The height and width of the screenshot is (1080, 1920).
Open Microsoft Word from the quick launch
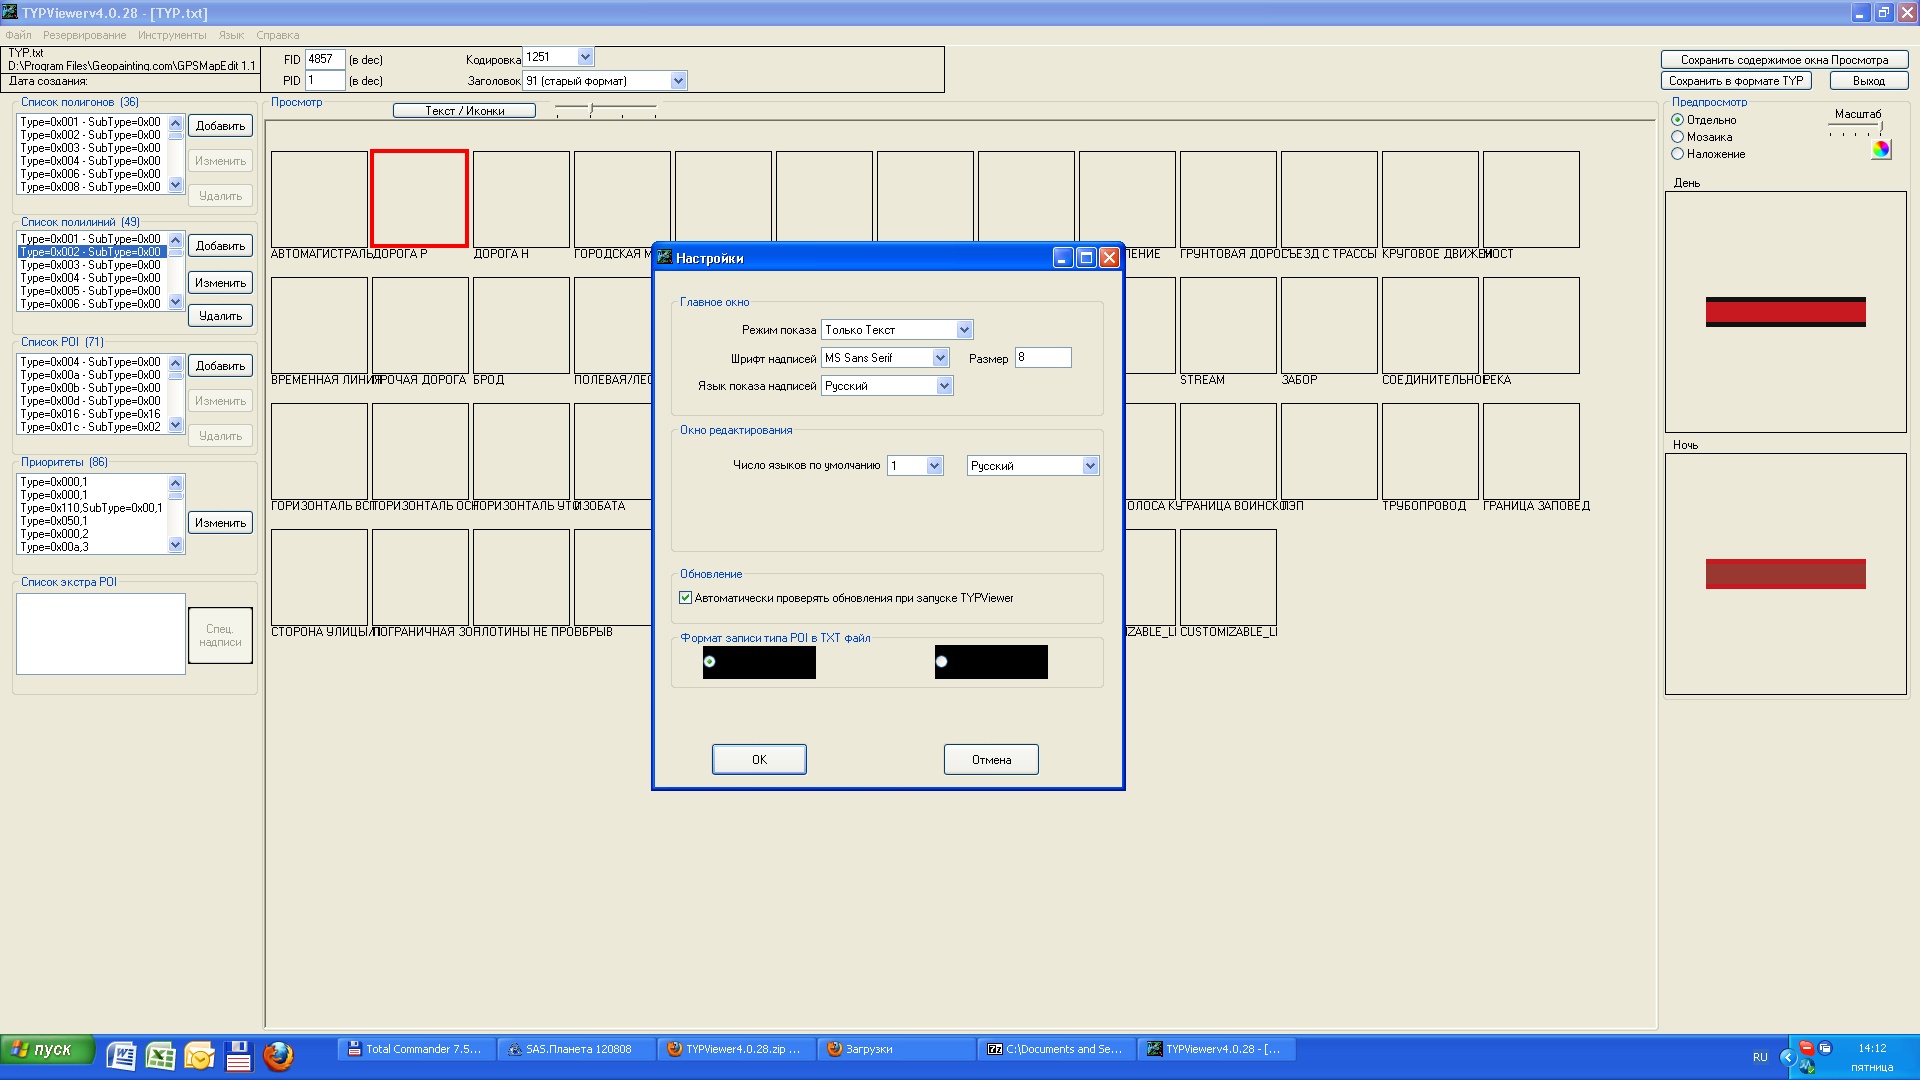tap(122, 1056)
